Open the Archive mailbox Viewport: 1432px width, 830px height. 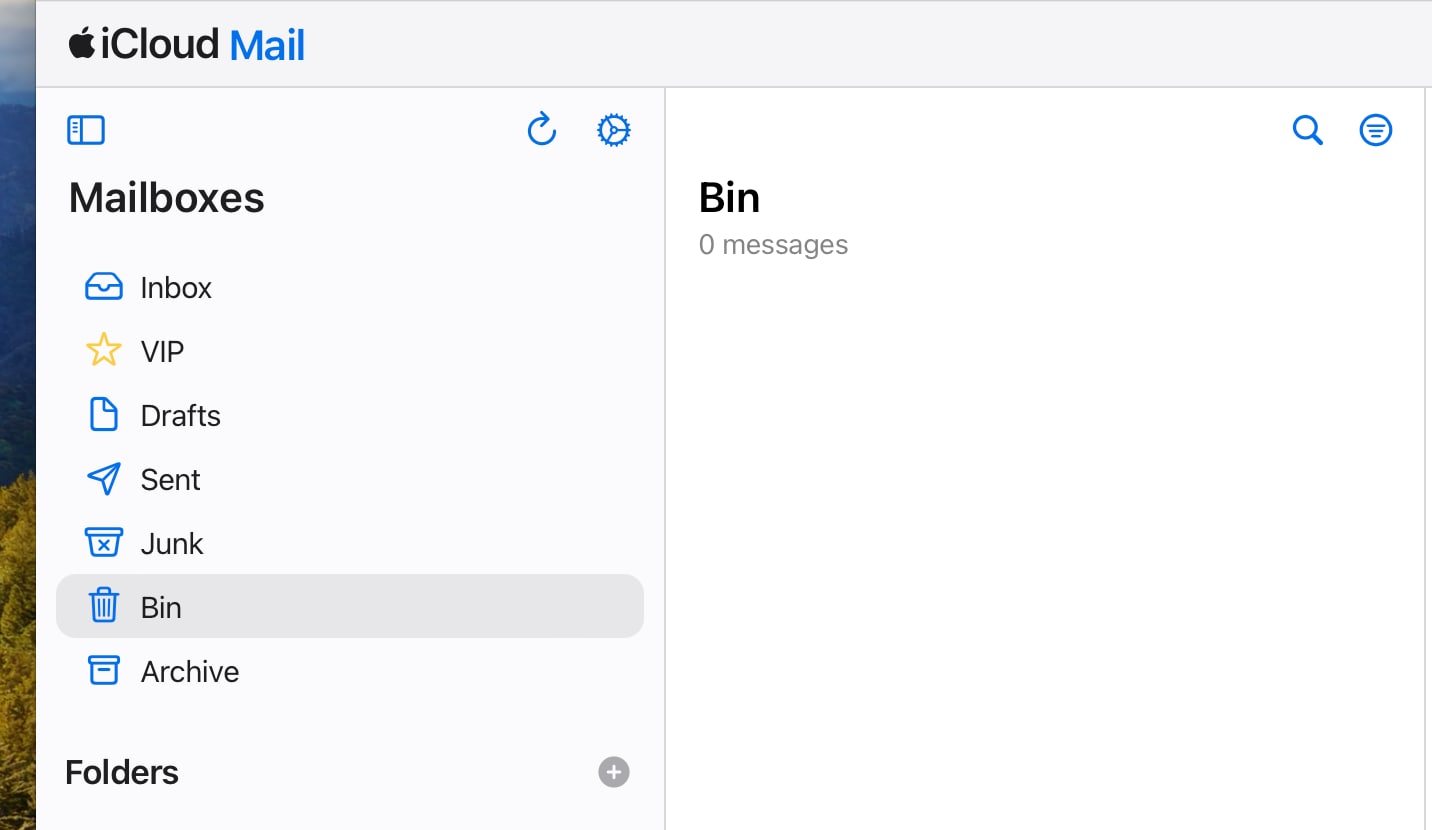click(189, 672)
